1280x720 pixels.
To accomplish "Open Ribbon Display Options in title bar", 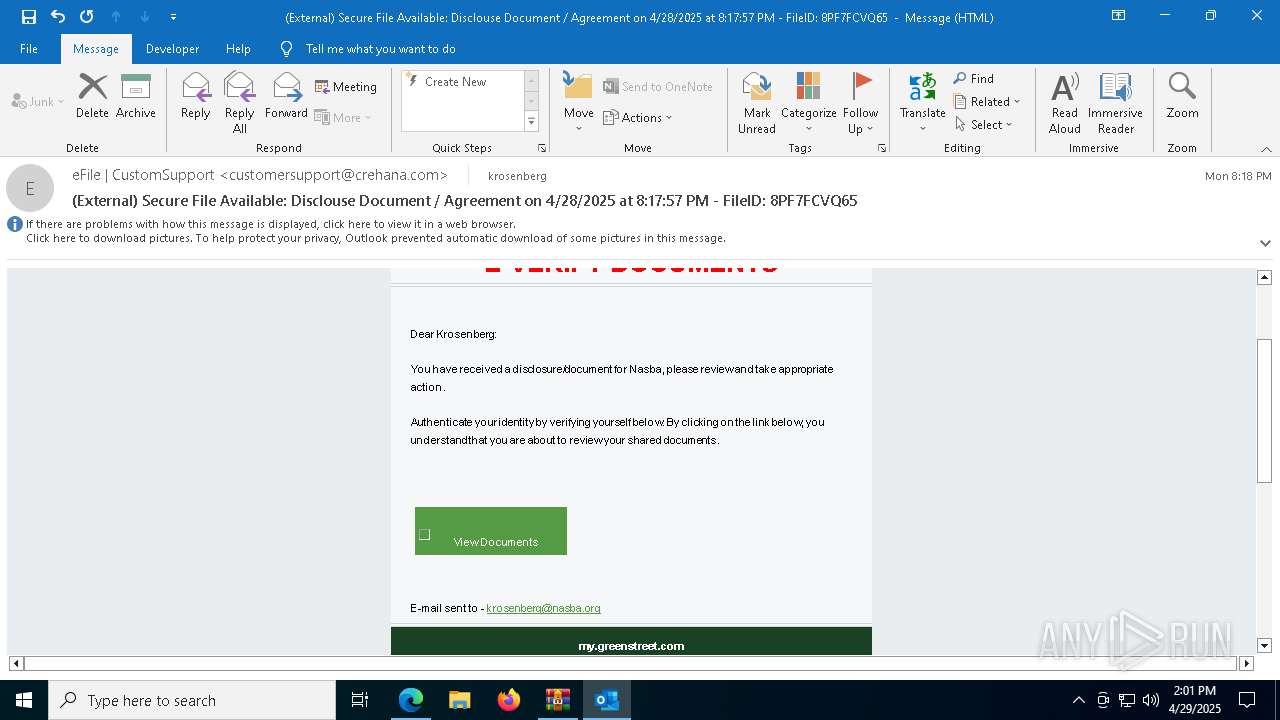I will [x=1118, y=16].
